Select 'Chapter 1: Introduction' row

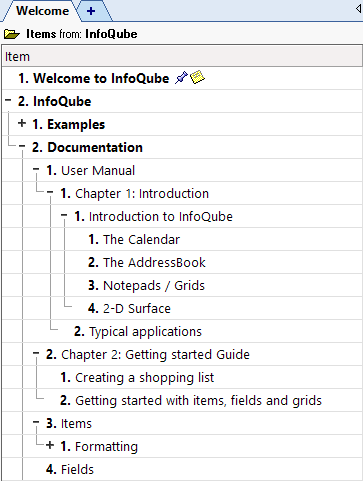click(x=182, y=193)
